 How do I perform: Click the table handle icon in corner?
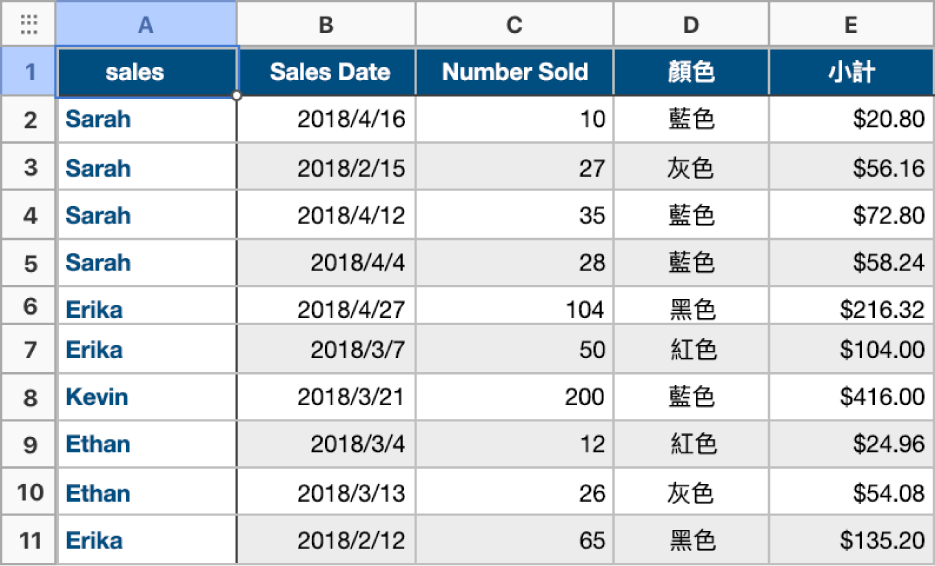[28, 25]
